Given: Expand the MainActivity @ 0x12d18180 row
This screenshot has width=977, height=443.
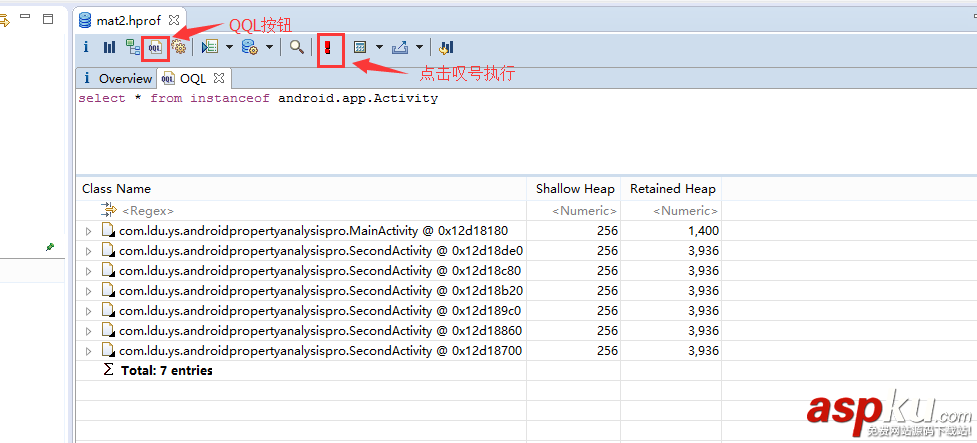Looking at the screenshot, I should pos(88,231).
